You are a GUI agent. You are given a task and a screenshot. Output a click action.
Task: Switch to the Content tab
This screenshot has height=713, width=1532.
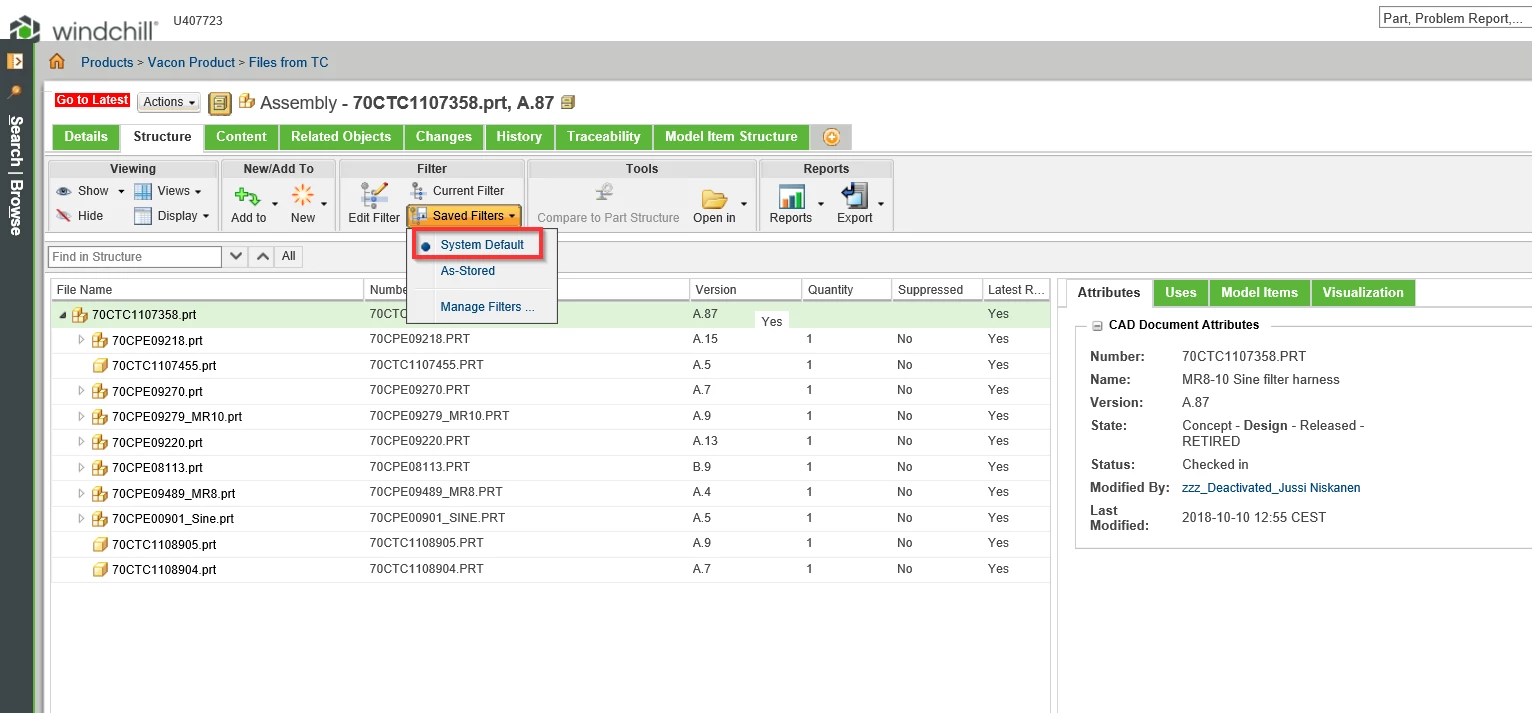(241, 137)
